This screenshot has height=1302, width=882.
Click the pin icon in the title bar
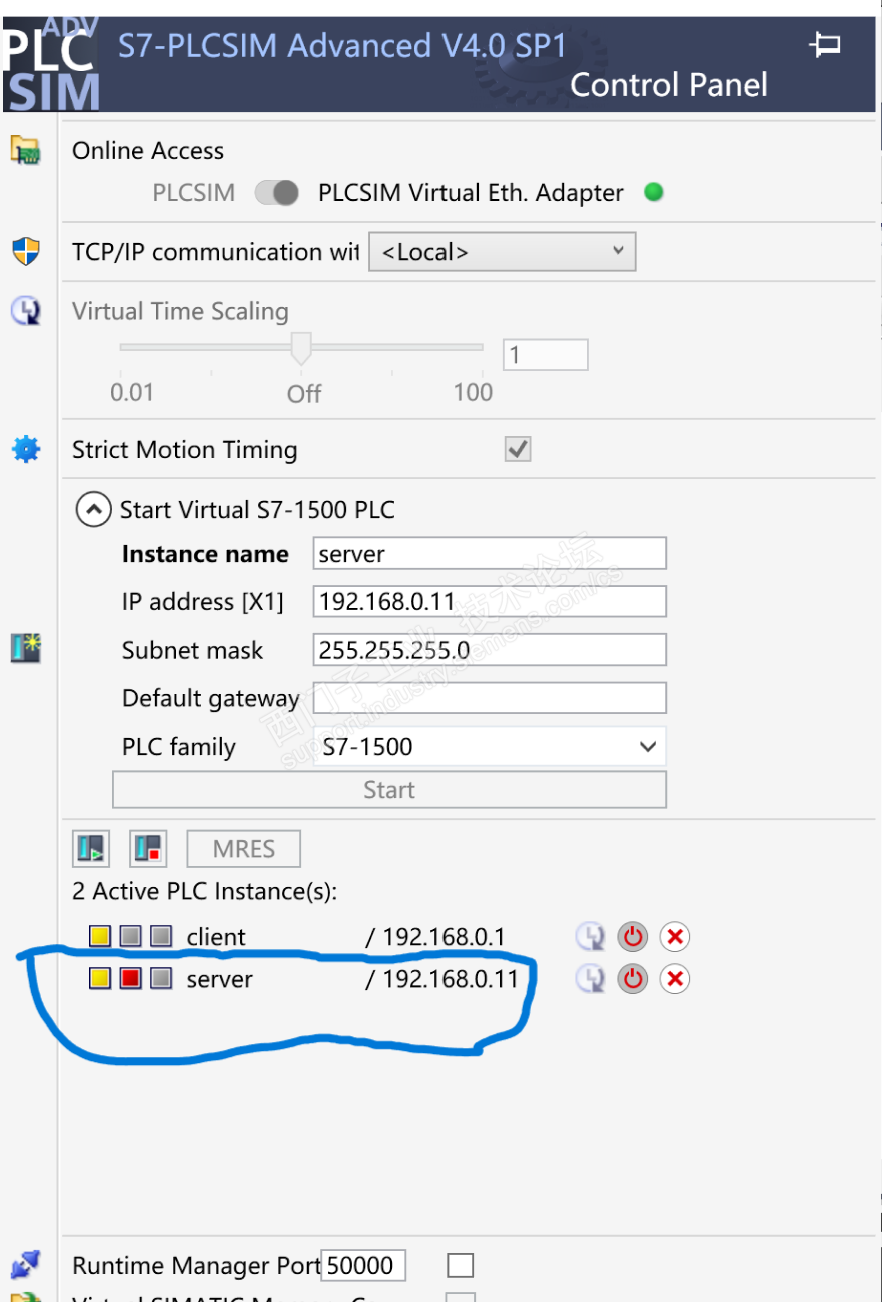(825, 45)
